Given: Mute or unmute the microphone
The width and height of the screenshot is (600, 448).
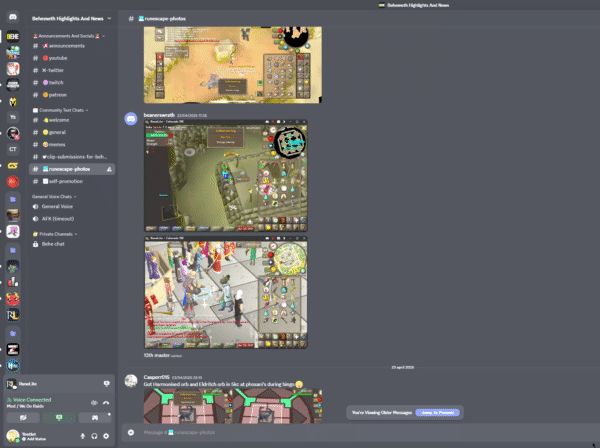Looking at the screenshot, I should (83, 436).
